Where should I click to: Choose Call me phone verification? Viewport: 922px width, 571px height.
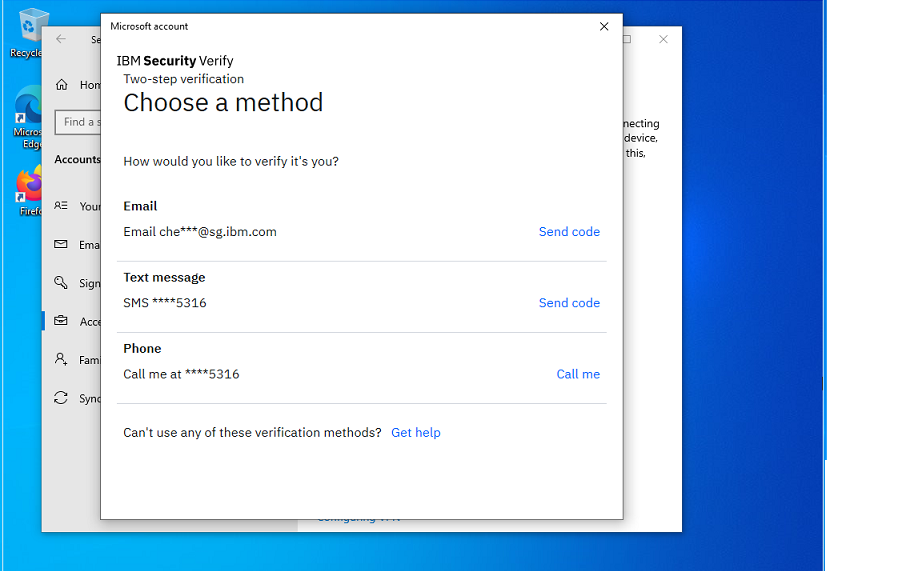coord(577,374)
